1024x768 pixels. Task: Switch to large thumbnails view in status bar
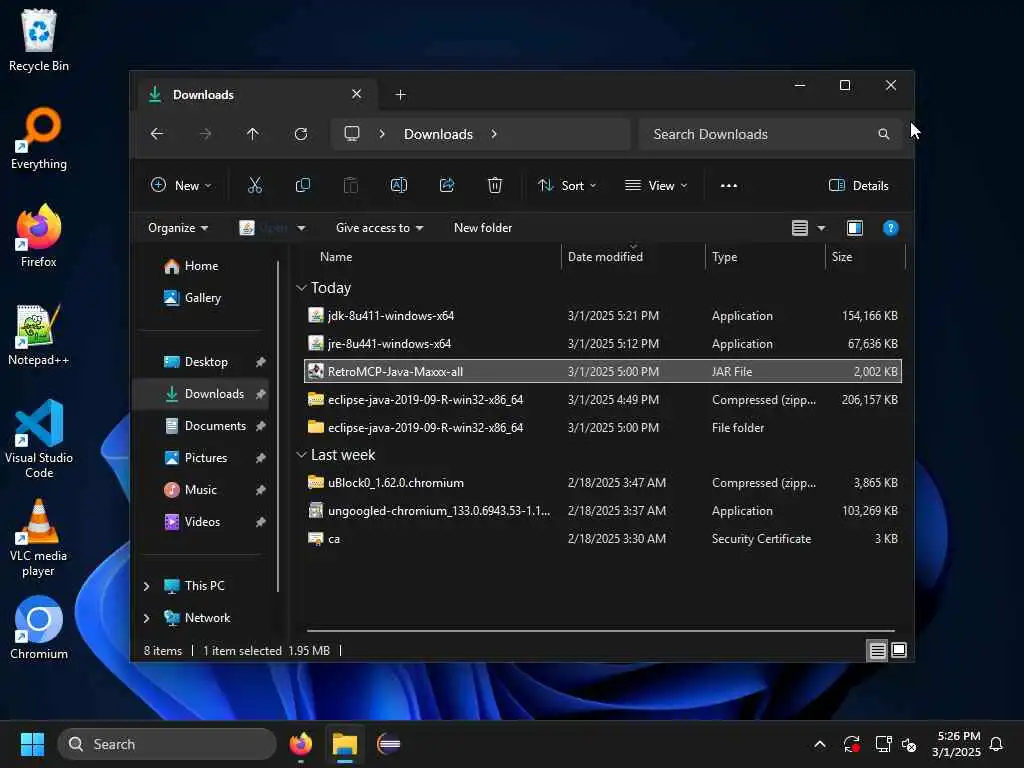click(x=899, y=650)
